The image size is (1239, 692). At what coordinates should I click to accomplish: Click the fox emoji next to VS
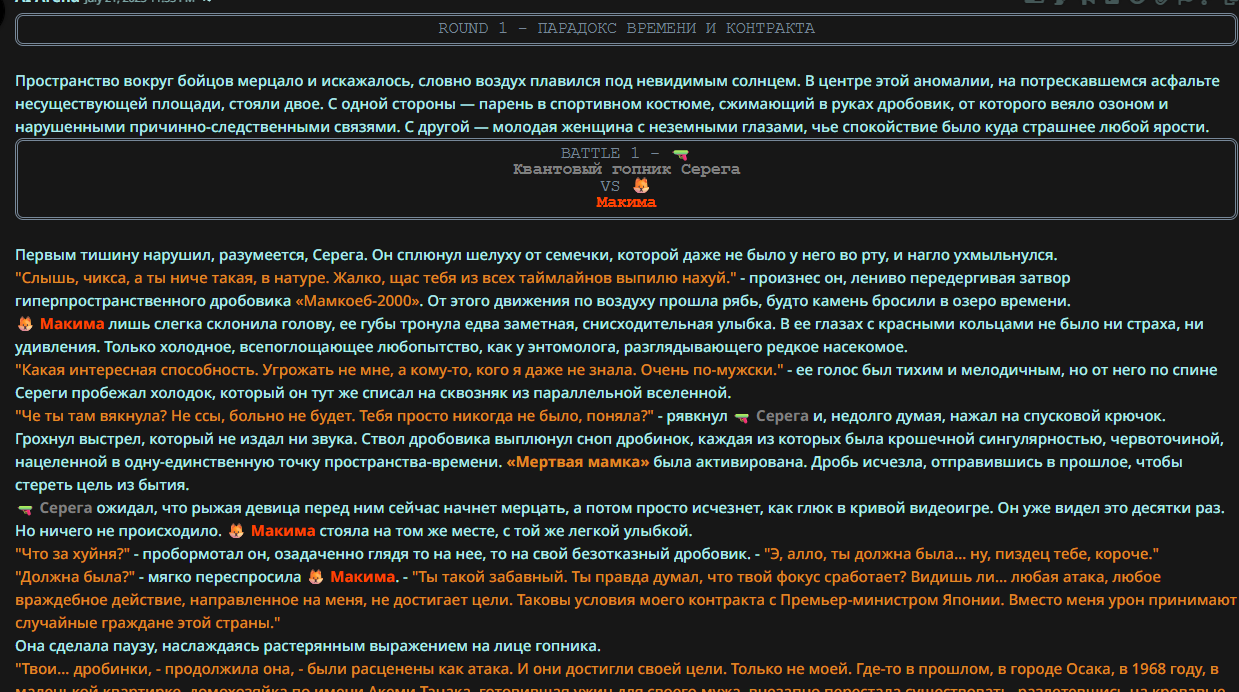click(x=641, y=186)
